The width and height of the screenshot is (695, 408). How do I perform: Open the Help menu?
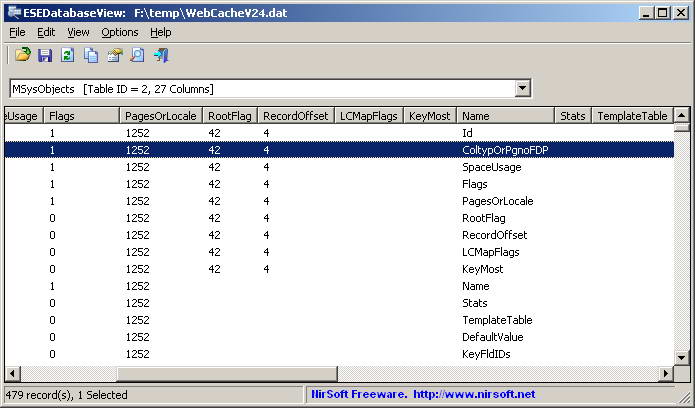coord(160,32)
